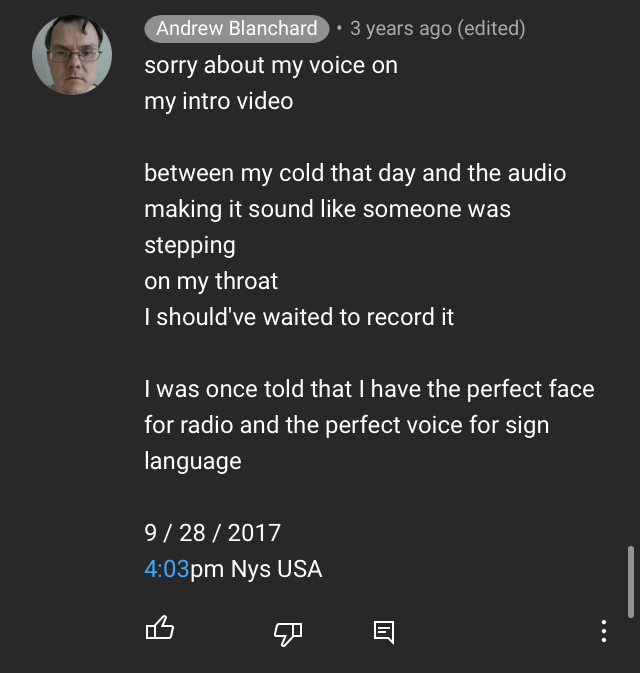Open the Andrew Blanchard channel name chip
This screenshot has width=640, height=673.
click(237, 29)
